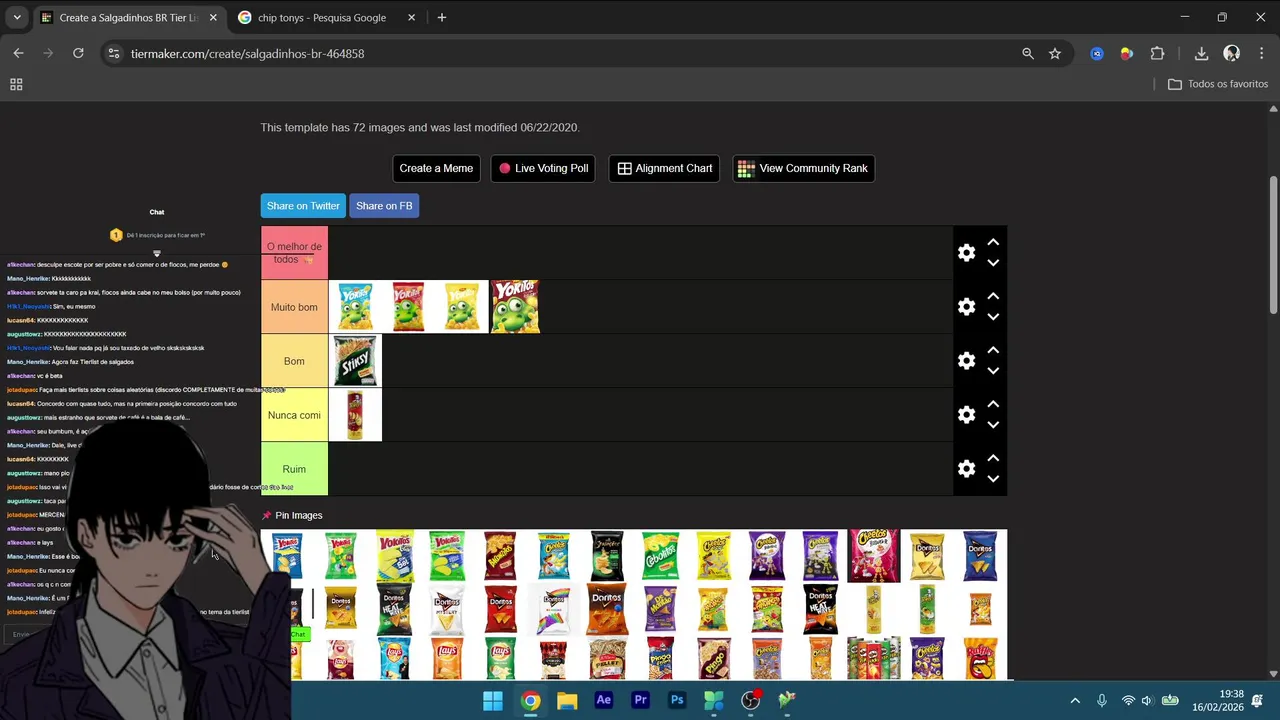Select the large Yokitos bag in Muito bom
The height and width of the screenshot is (720, 1280).
(515, 307)
